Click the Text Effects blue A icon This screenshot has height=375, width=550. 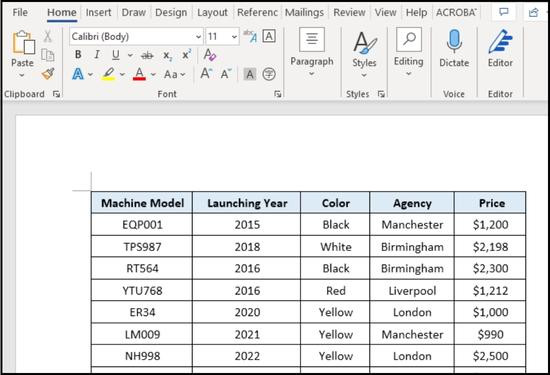[x=78, y=74]
